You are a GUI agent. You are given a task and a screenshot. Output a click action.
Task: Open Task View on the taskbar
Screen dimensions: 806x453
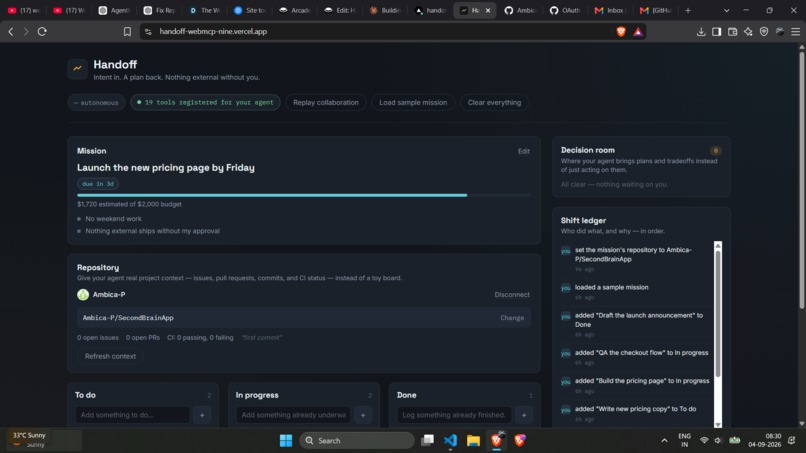click(427, 441)
